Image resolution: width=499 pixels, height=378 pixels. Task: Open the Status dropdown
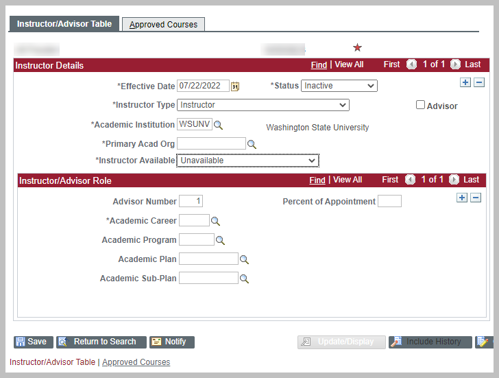click(x=339, y=86)
